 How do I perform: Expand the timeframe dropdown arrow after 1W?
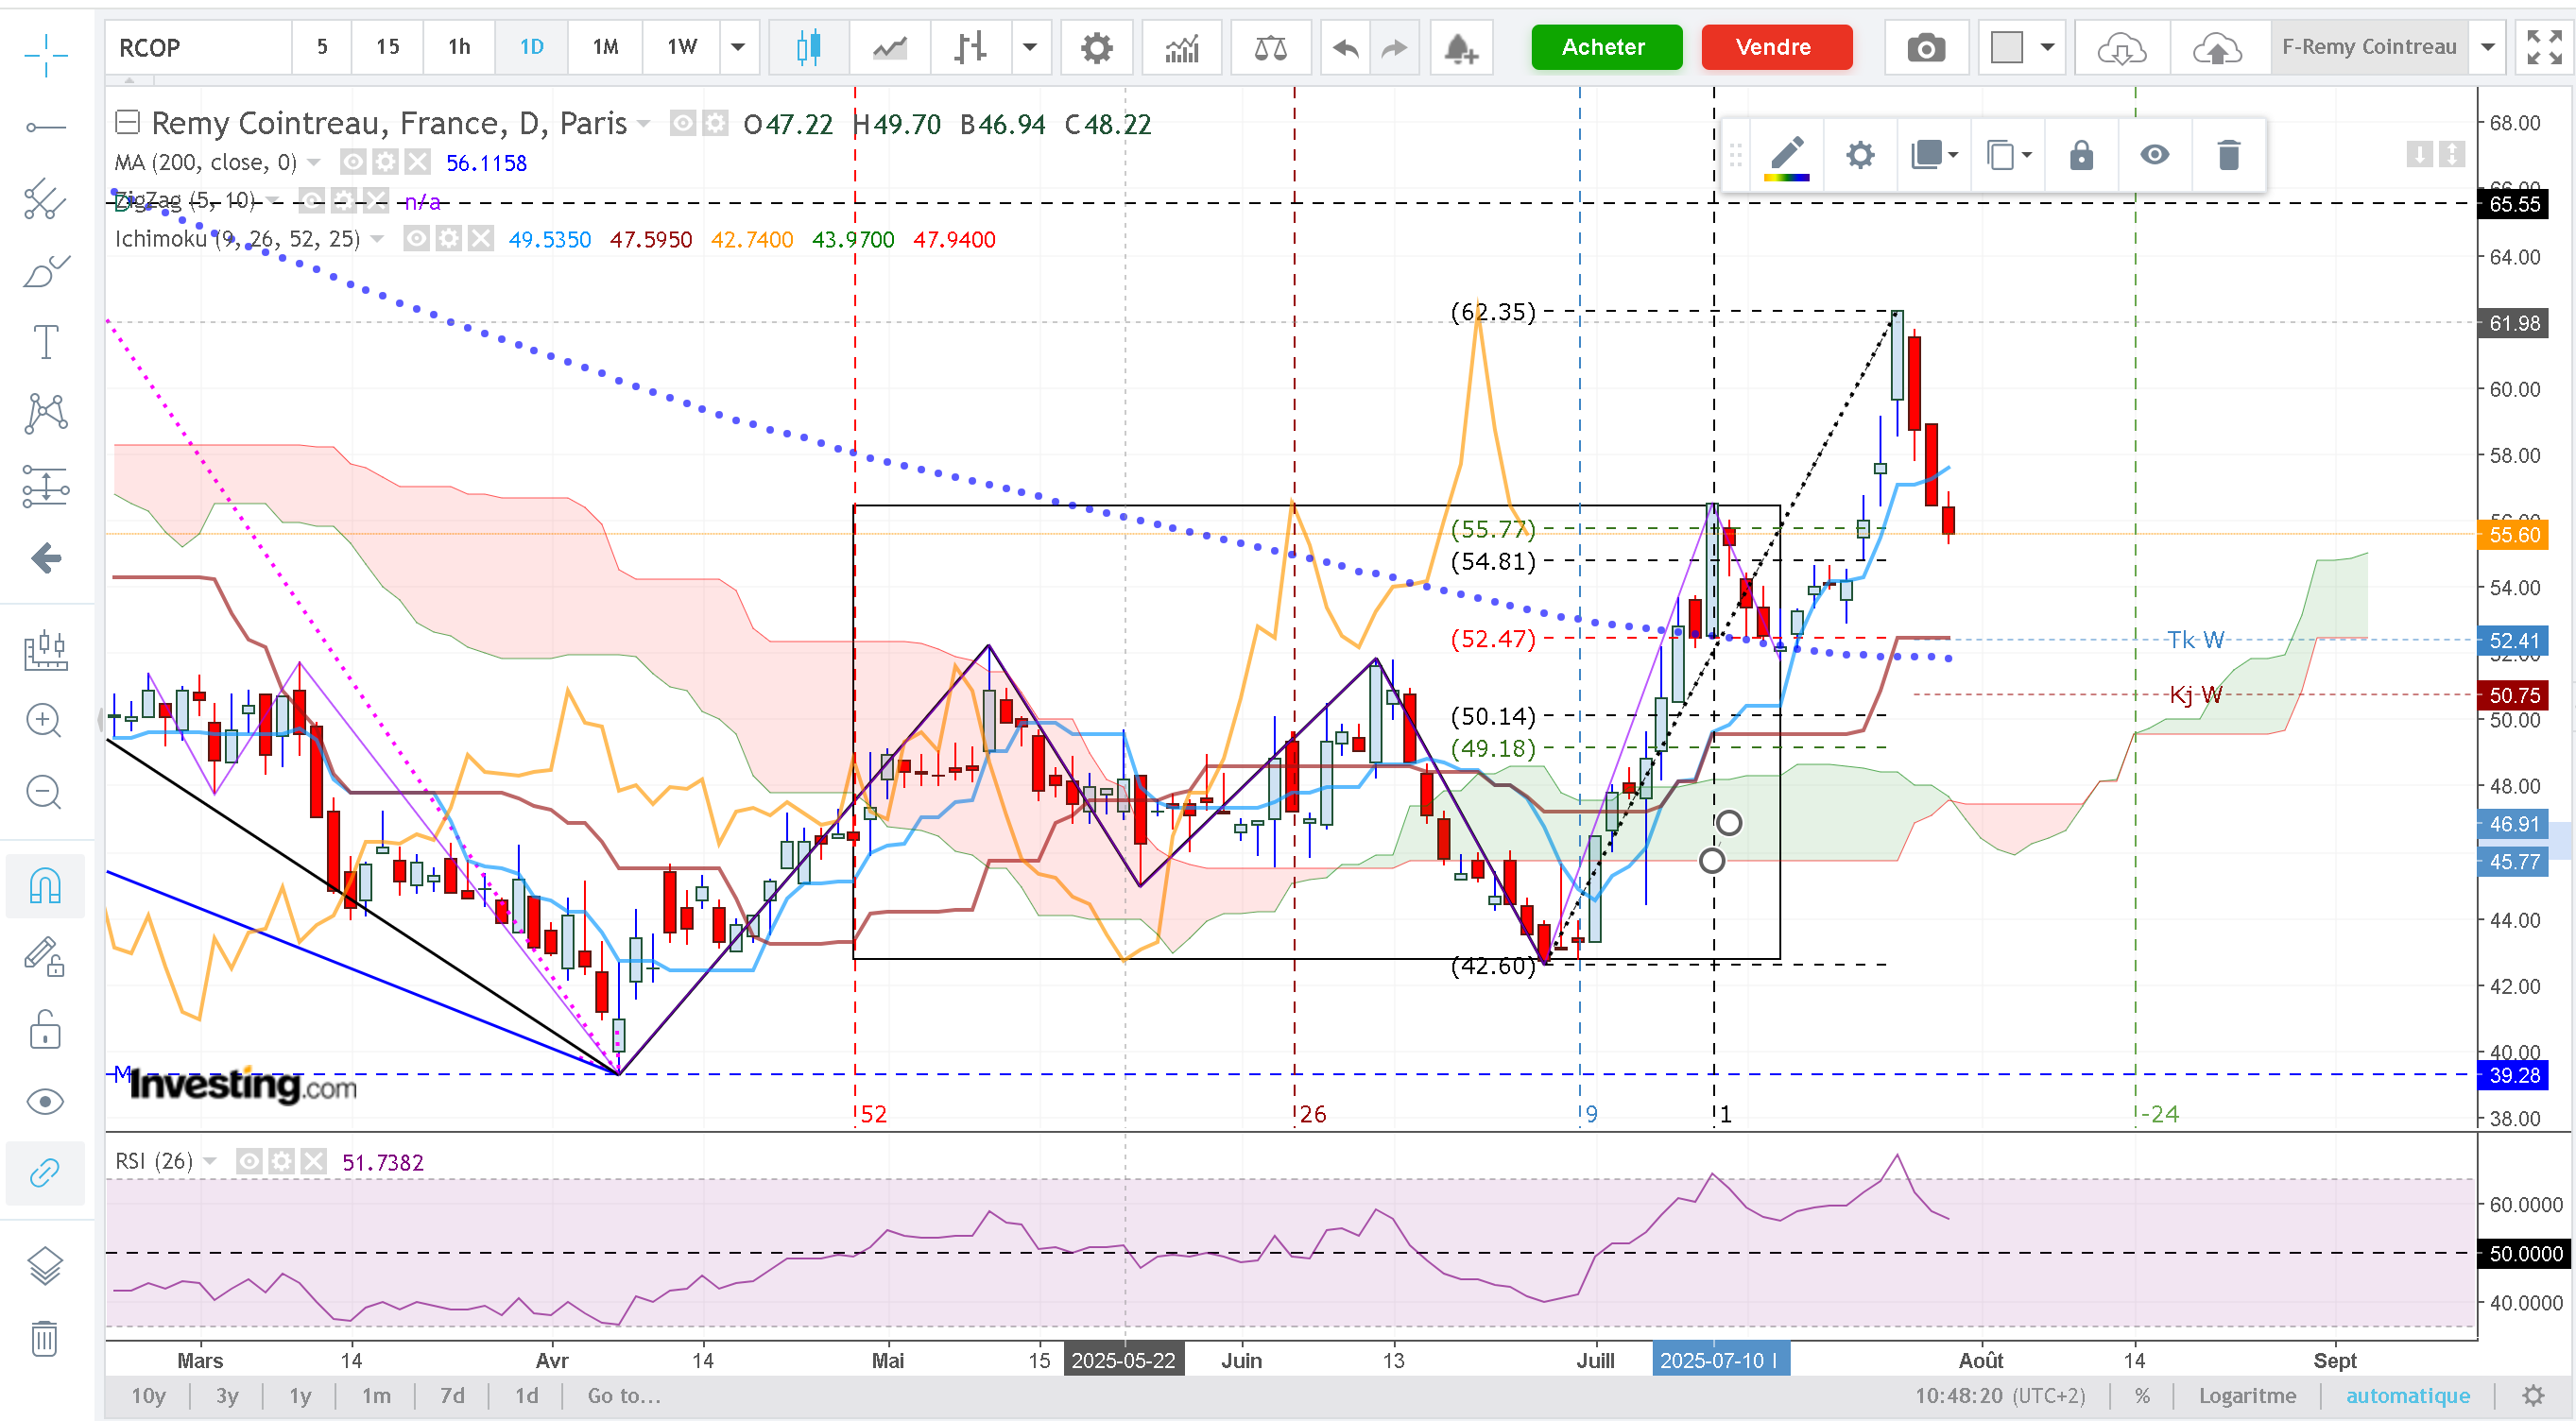coord(738,47)
